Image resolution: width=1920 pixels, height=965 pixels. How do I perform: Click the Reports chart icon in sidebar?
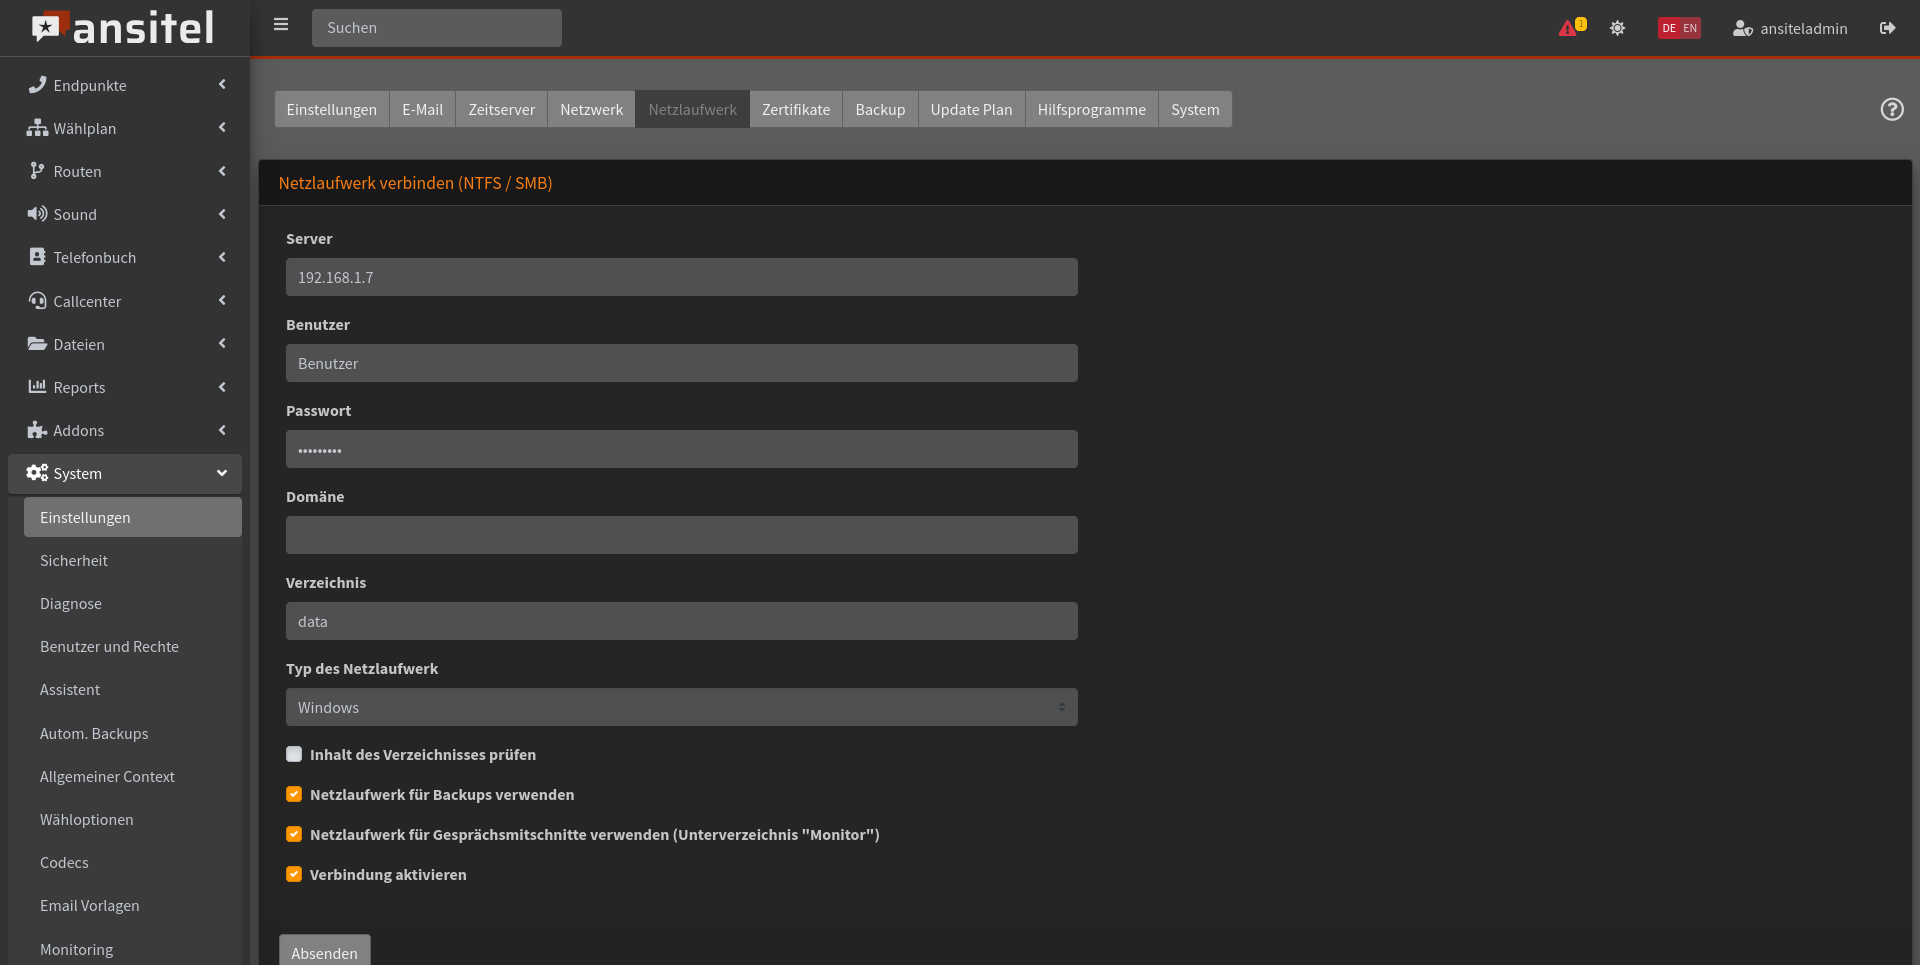coord(37,387)
